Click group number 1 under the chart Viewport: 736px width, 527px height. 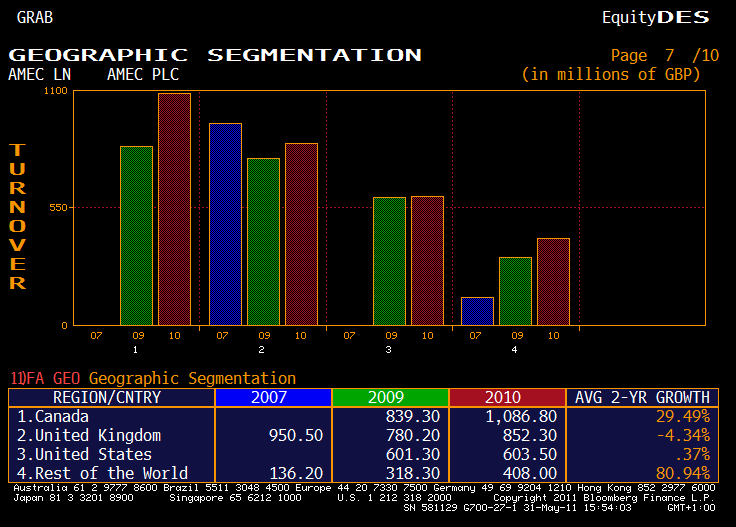(135, 350)
